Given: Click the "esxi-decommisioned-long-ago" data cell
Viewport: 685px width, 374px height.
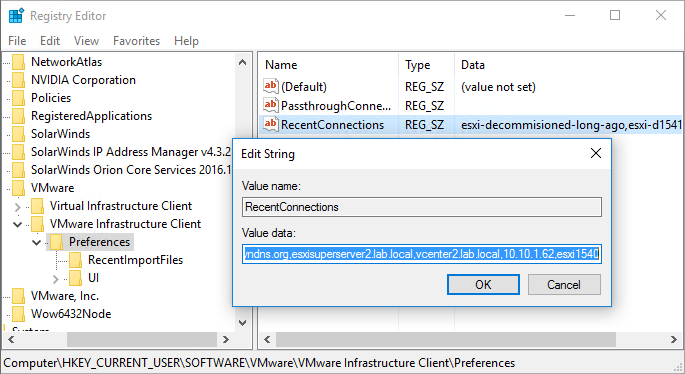Looking at the screenshot, I should [571, 125].
